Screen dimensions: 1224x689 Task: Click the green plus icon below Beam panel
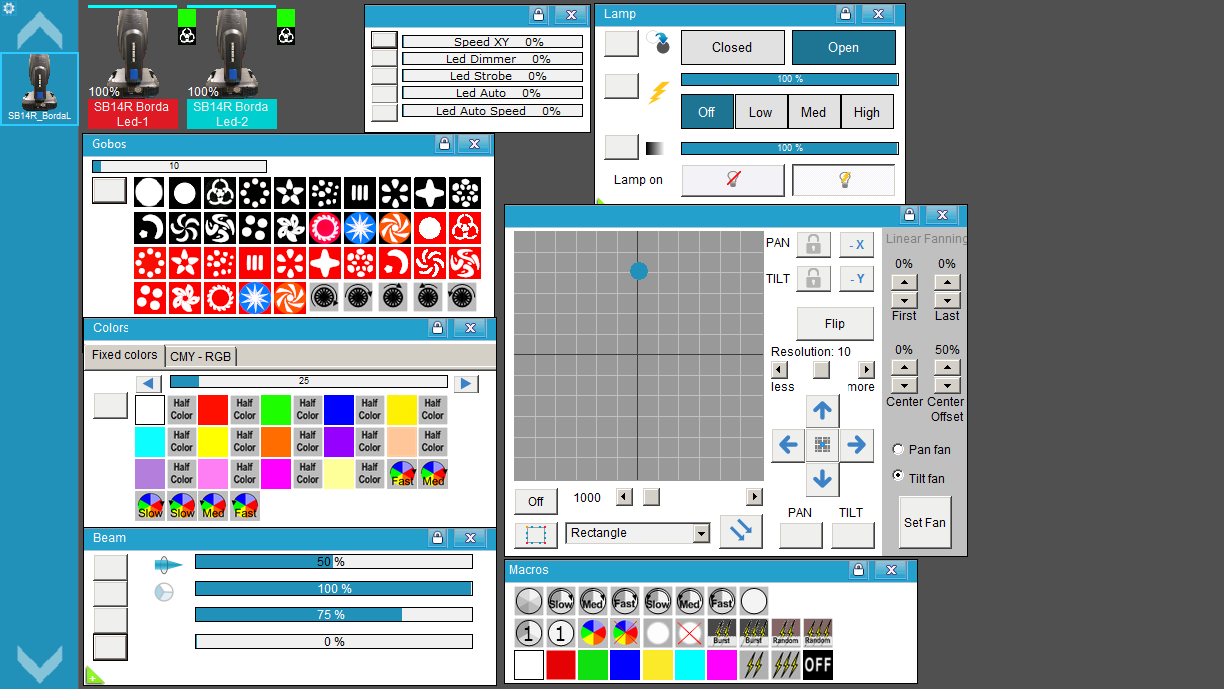93,675
